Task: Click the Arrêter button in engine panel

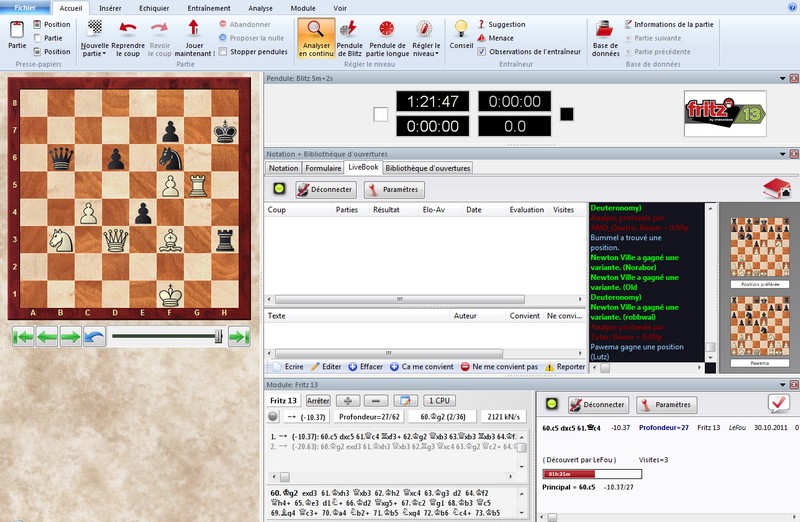Action: (317, 400)
